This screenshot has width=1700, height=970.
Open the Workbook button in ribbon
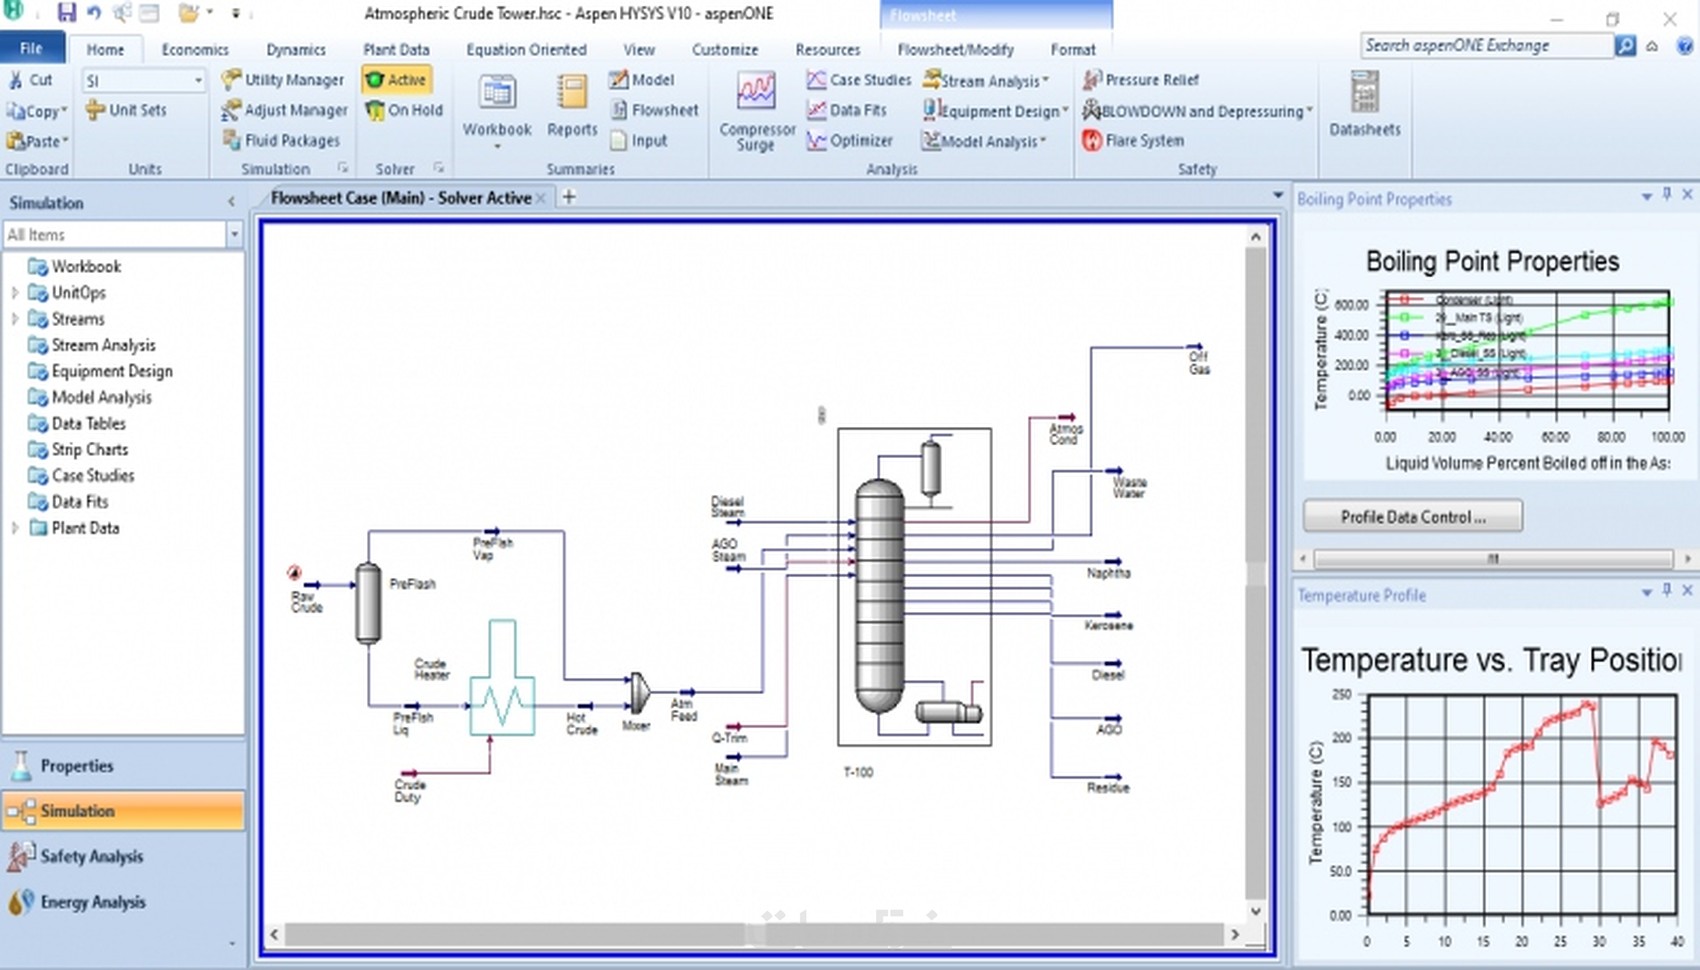(x=496, y=112)
